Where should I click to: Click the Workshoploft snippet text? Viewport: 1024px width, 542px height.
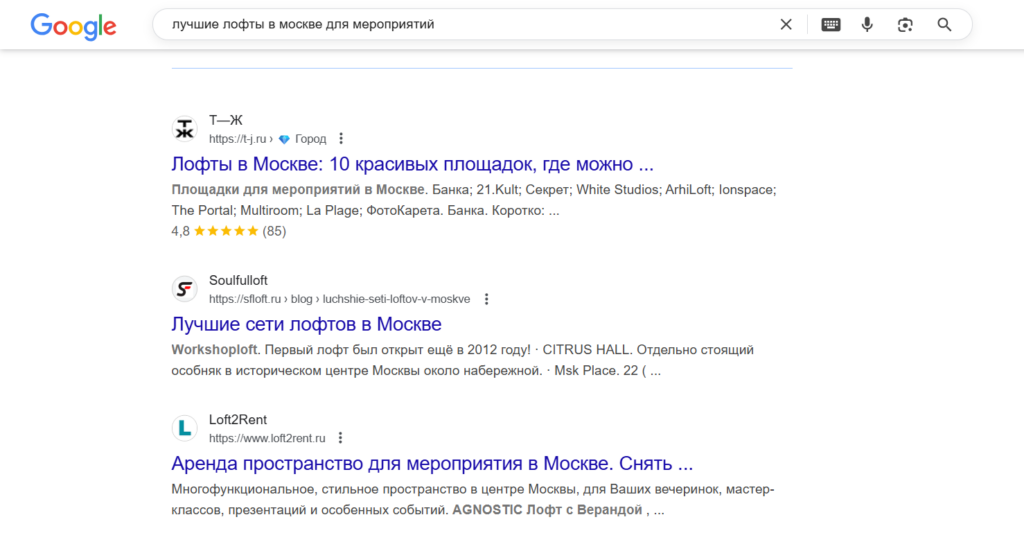pos(214,350)
